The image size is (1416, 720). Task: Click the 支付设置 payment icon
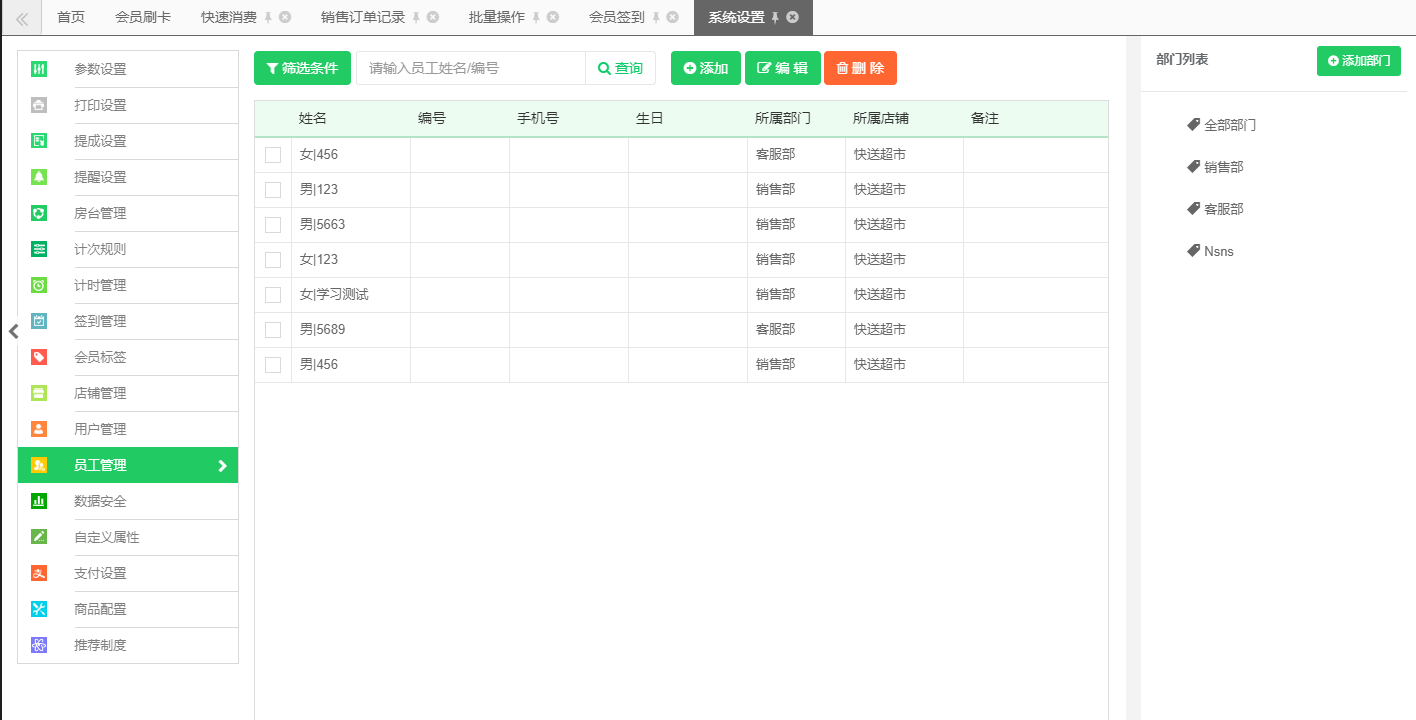tap(39, 573)
